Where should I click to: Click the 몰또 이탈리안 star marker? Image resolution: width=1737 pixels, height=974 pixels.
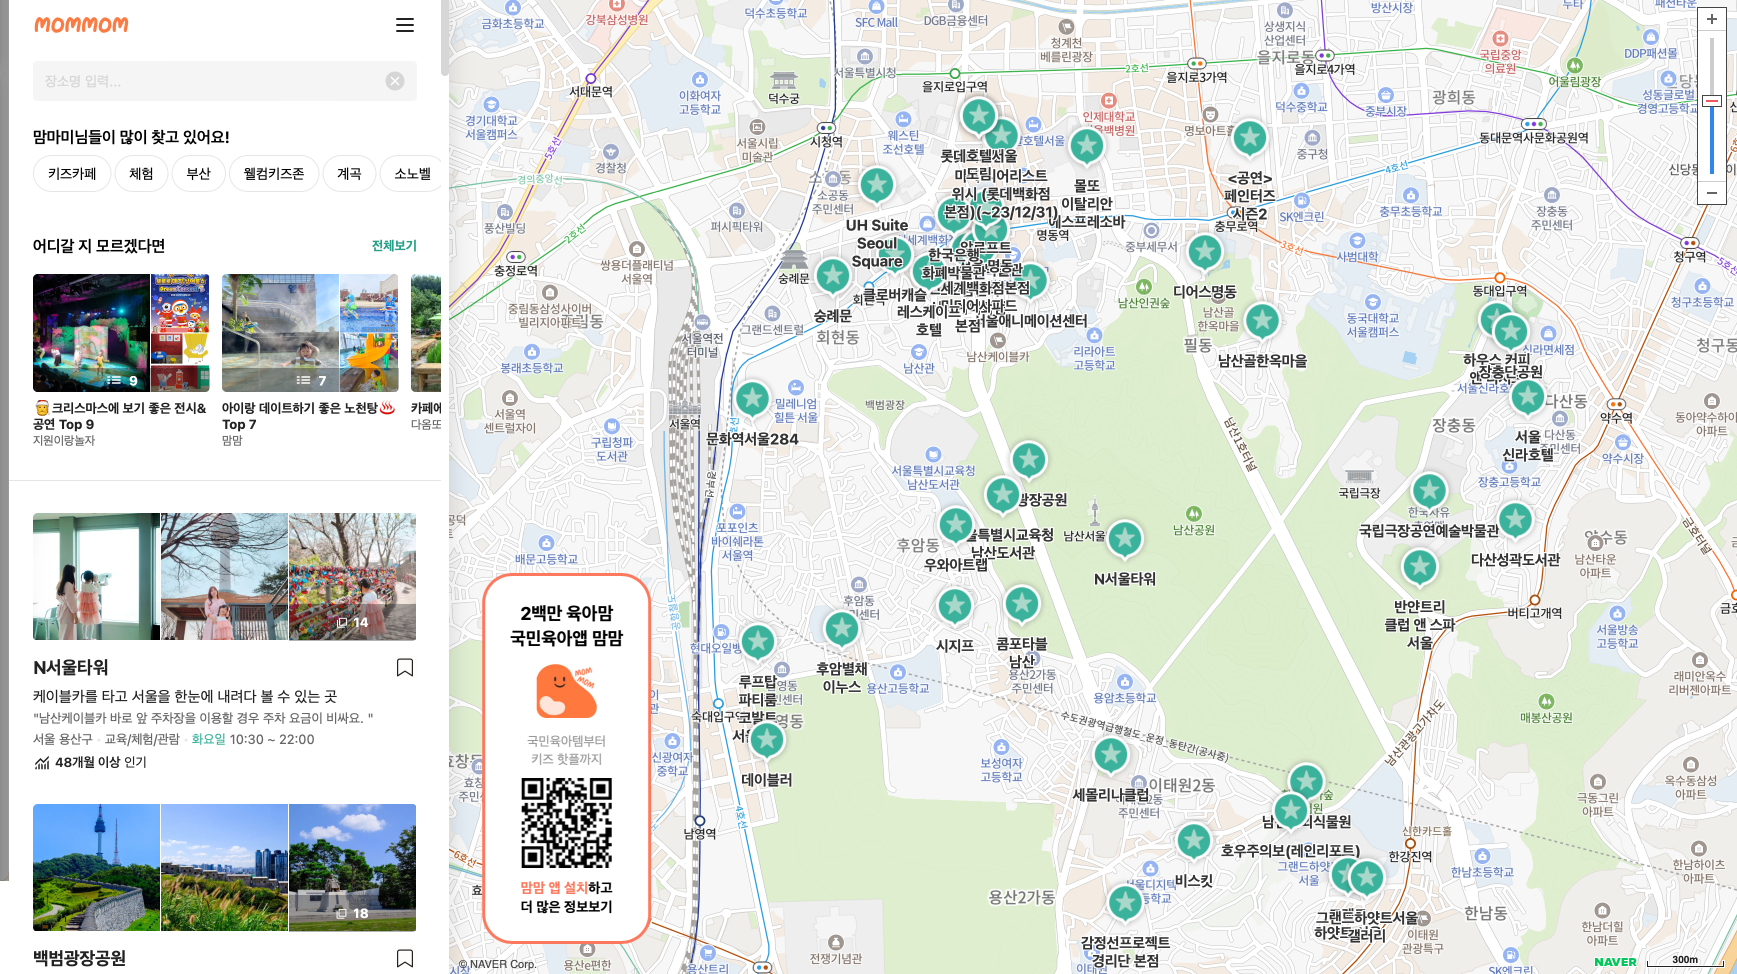(1087, 147)
